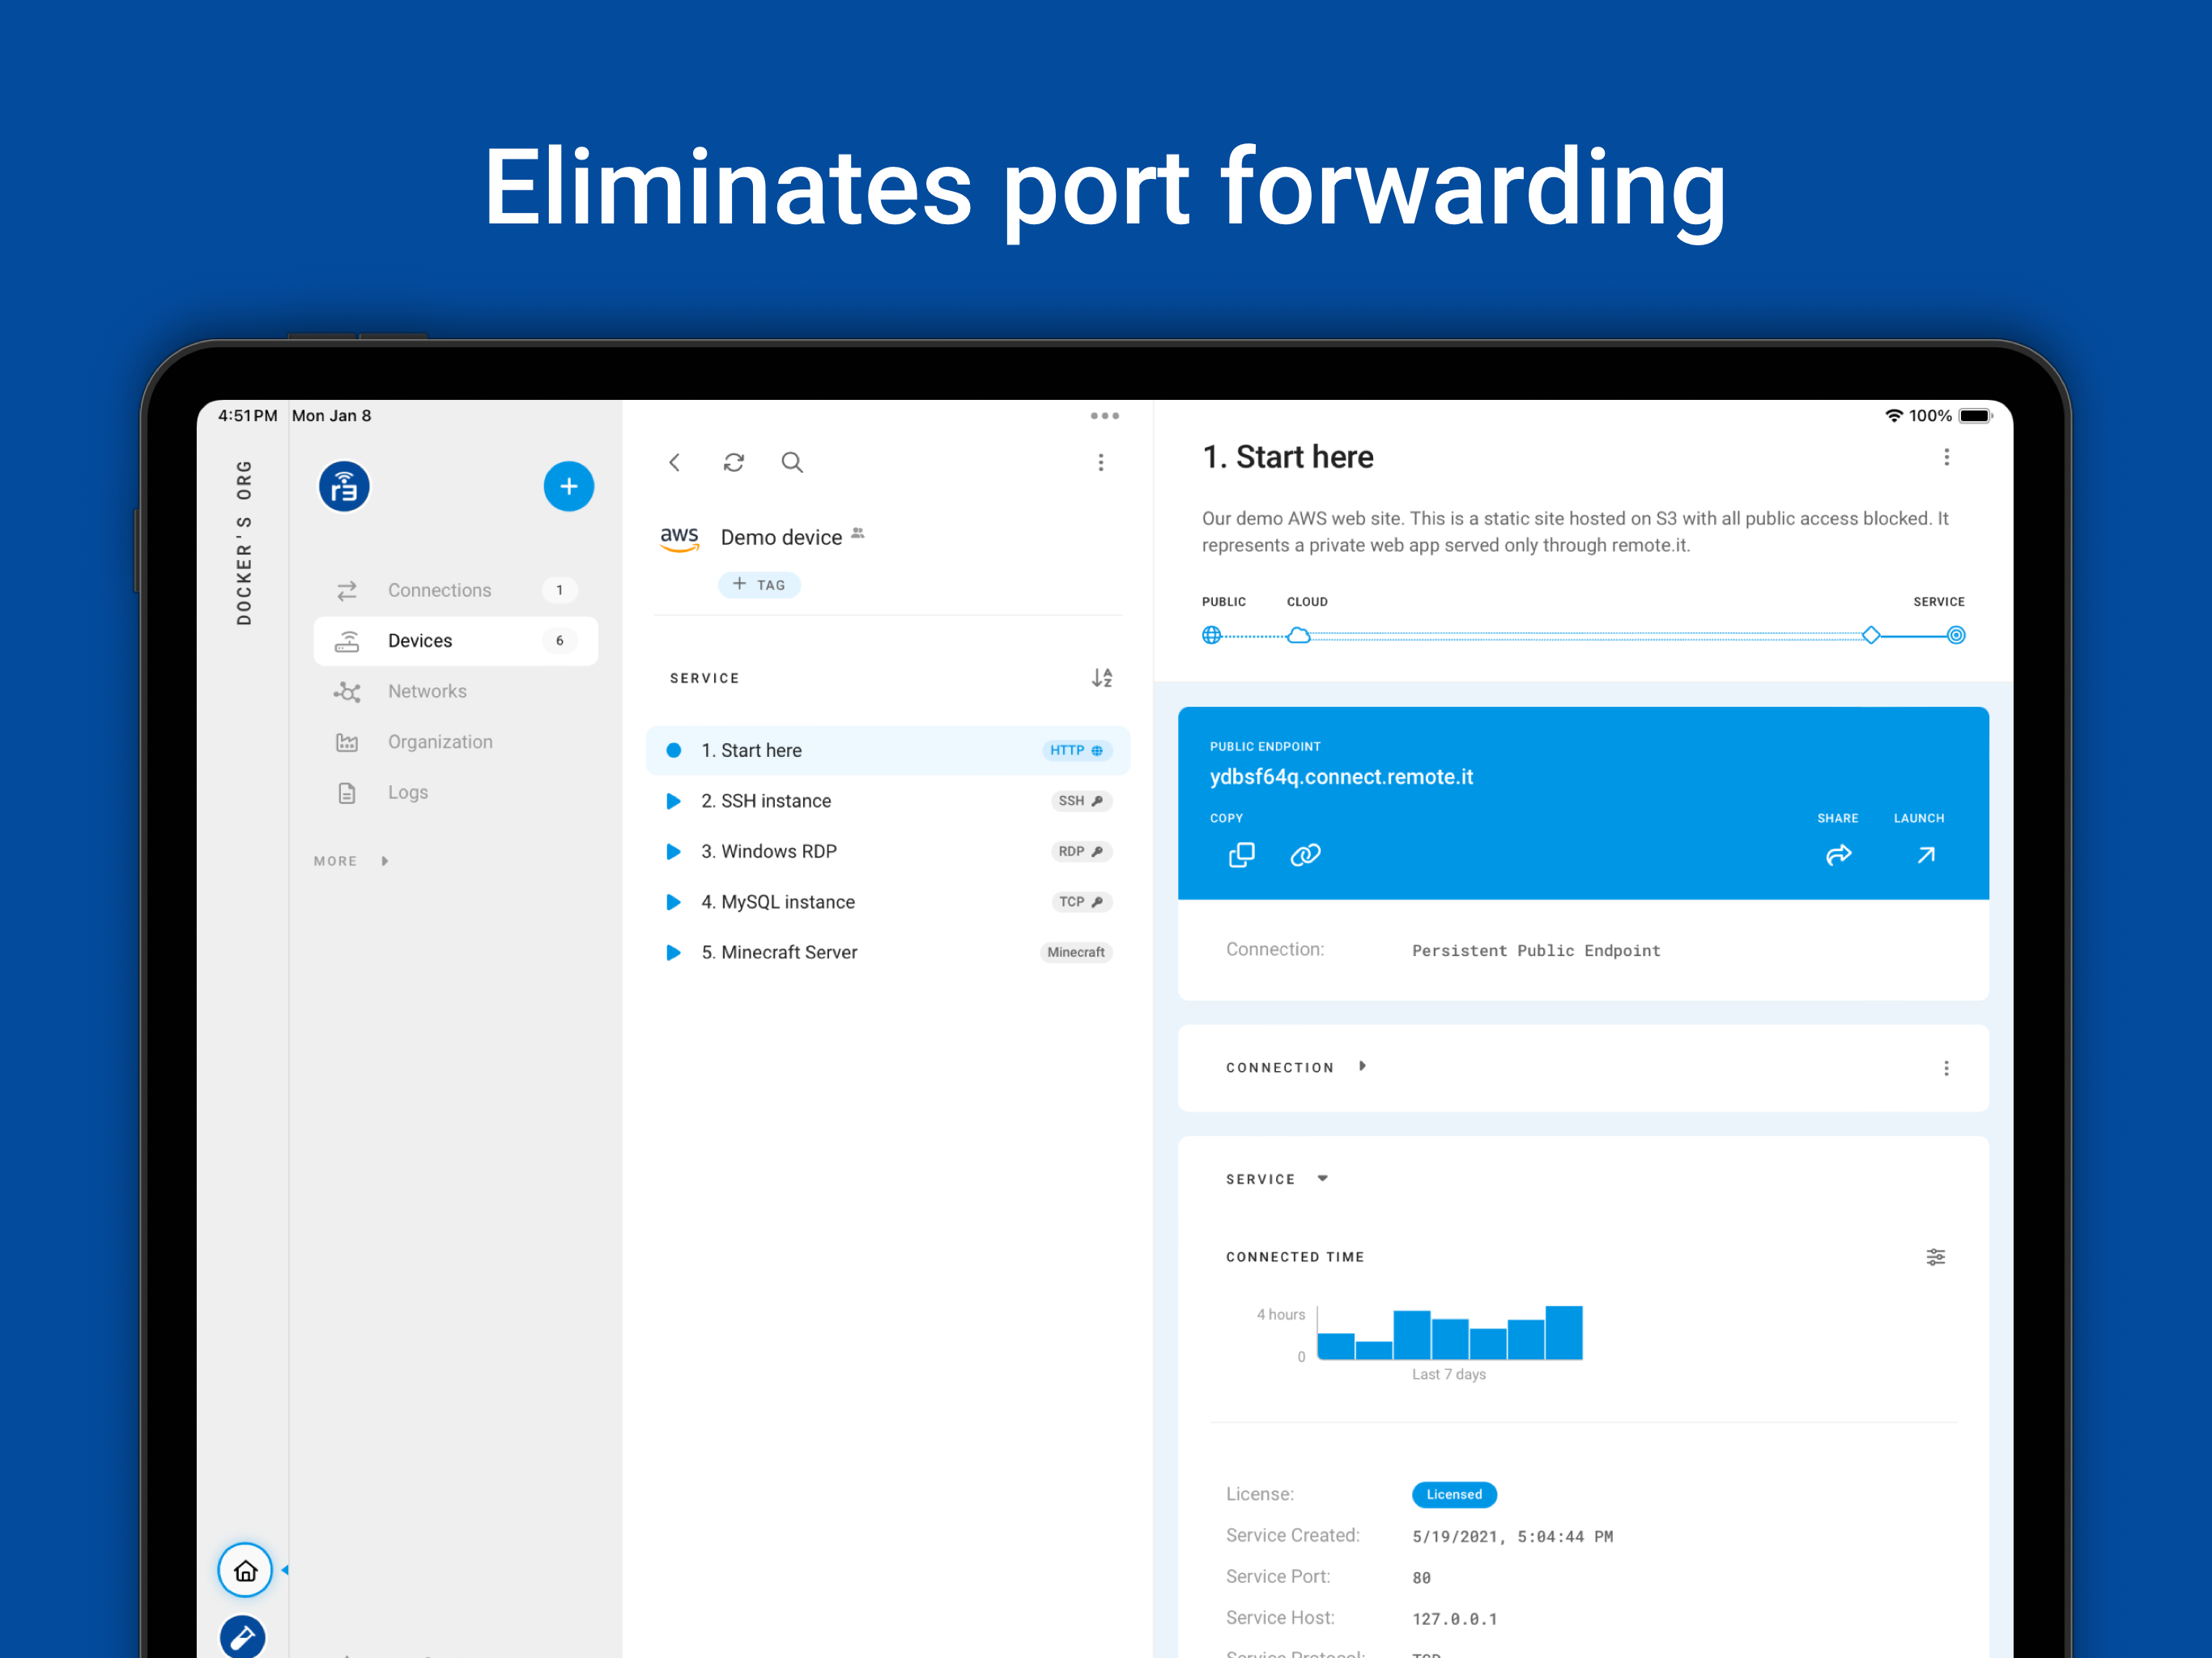Open the Connections sidebar item
The width and height of the screenshot is (2212, 1658).
pos(440,590)
